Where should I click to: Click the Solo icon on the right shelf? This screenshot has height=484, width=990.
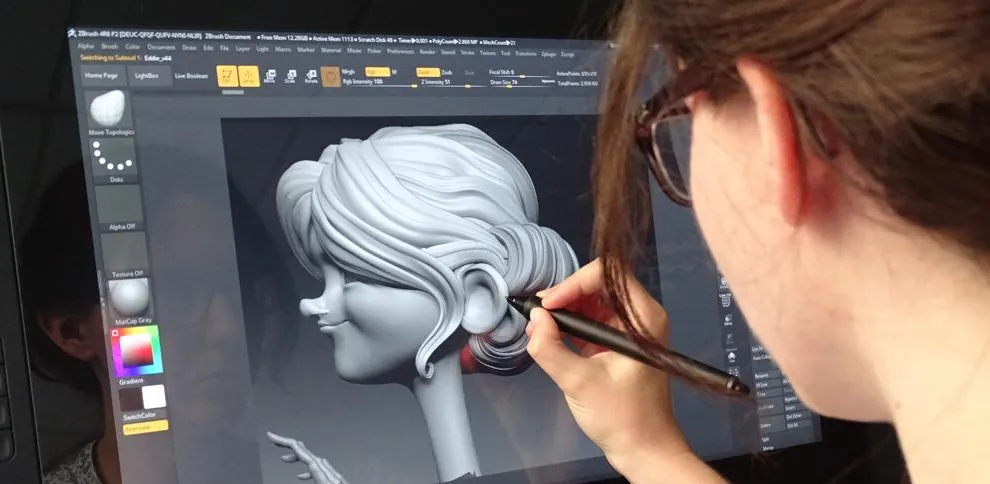click(731, 357)
